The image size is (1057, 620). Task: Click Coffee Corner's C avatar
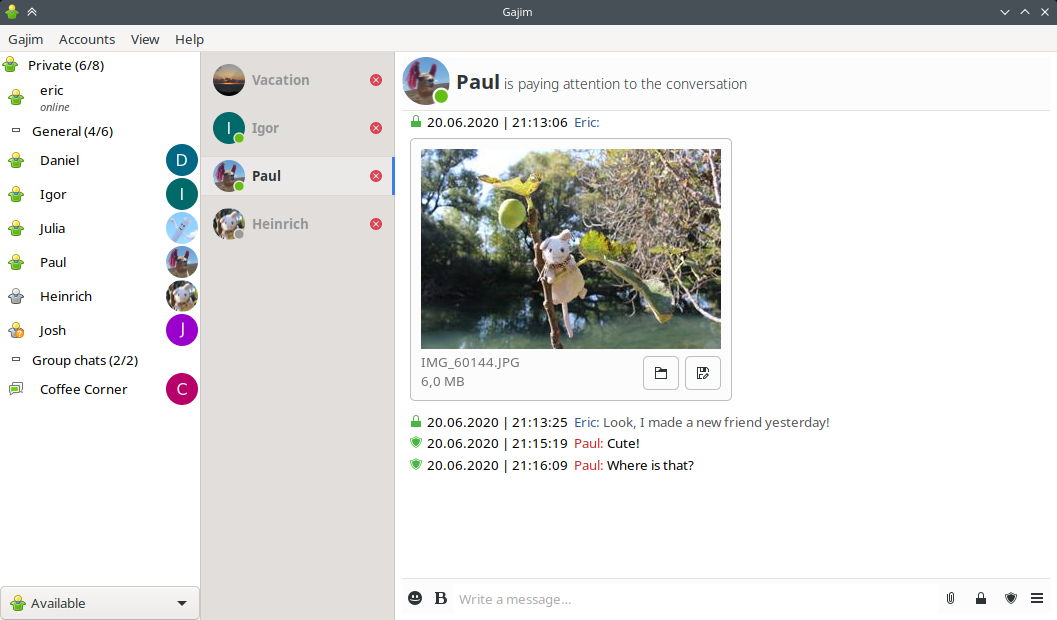(182, 389)
